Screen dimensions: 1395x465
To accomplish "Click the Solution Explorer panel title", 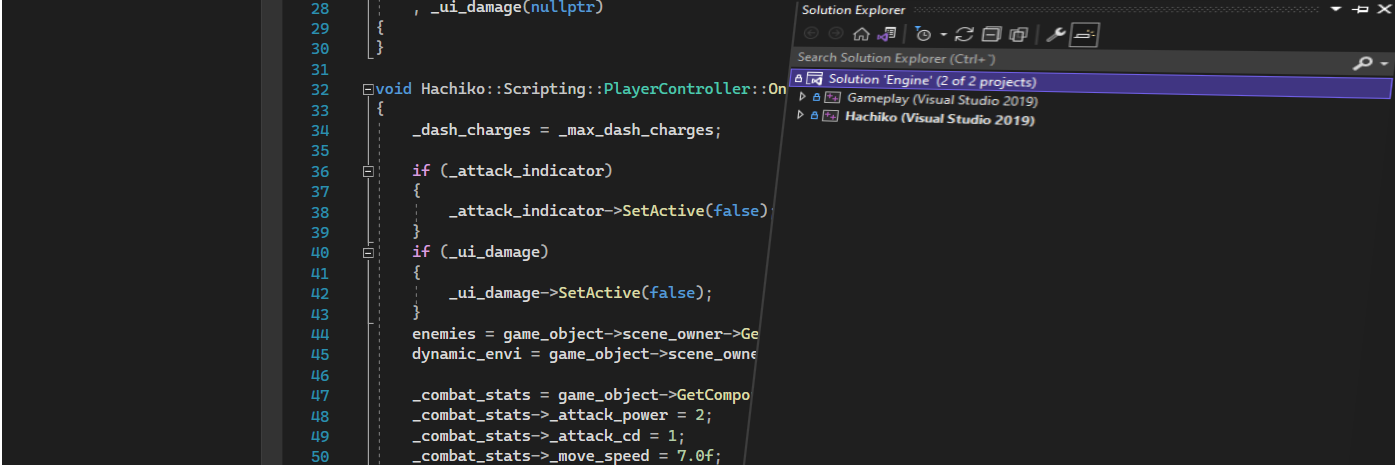I will point(853,9).
